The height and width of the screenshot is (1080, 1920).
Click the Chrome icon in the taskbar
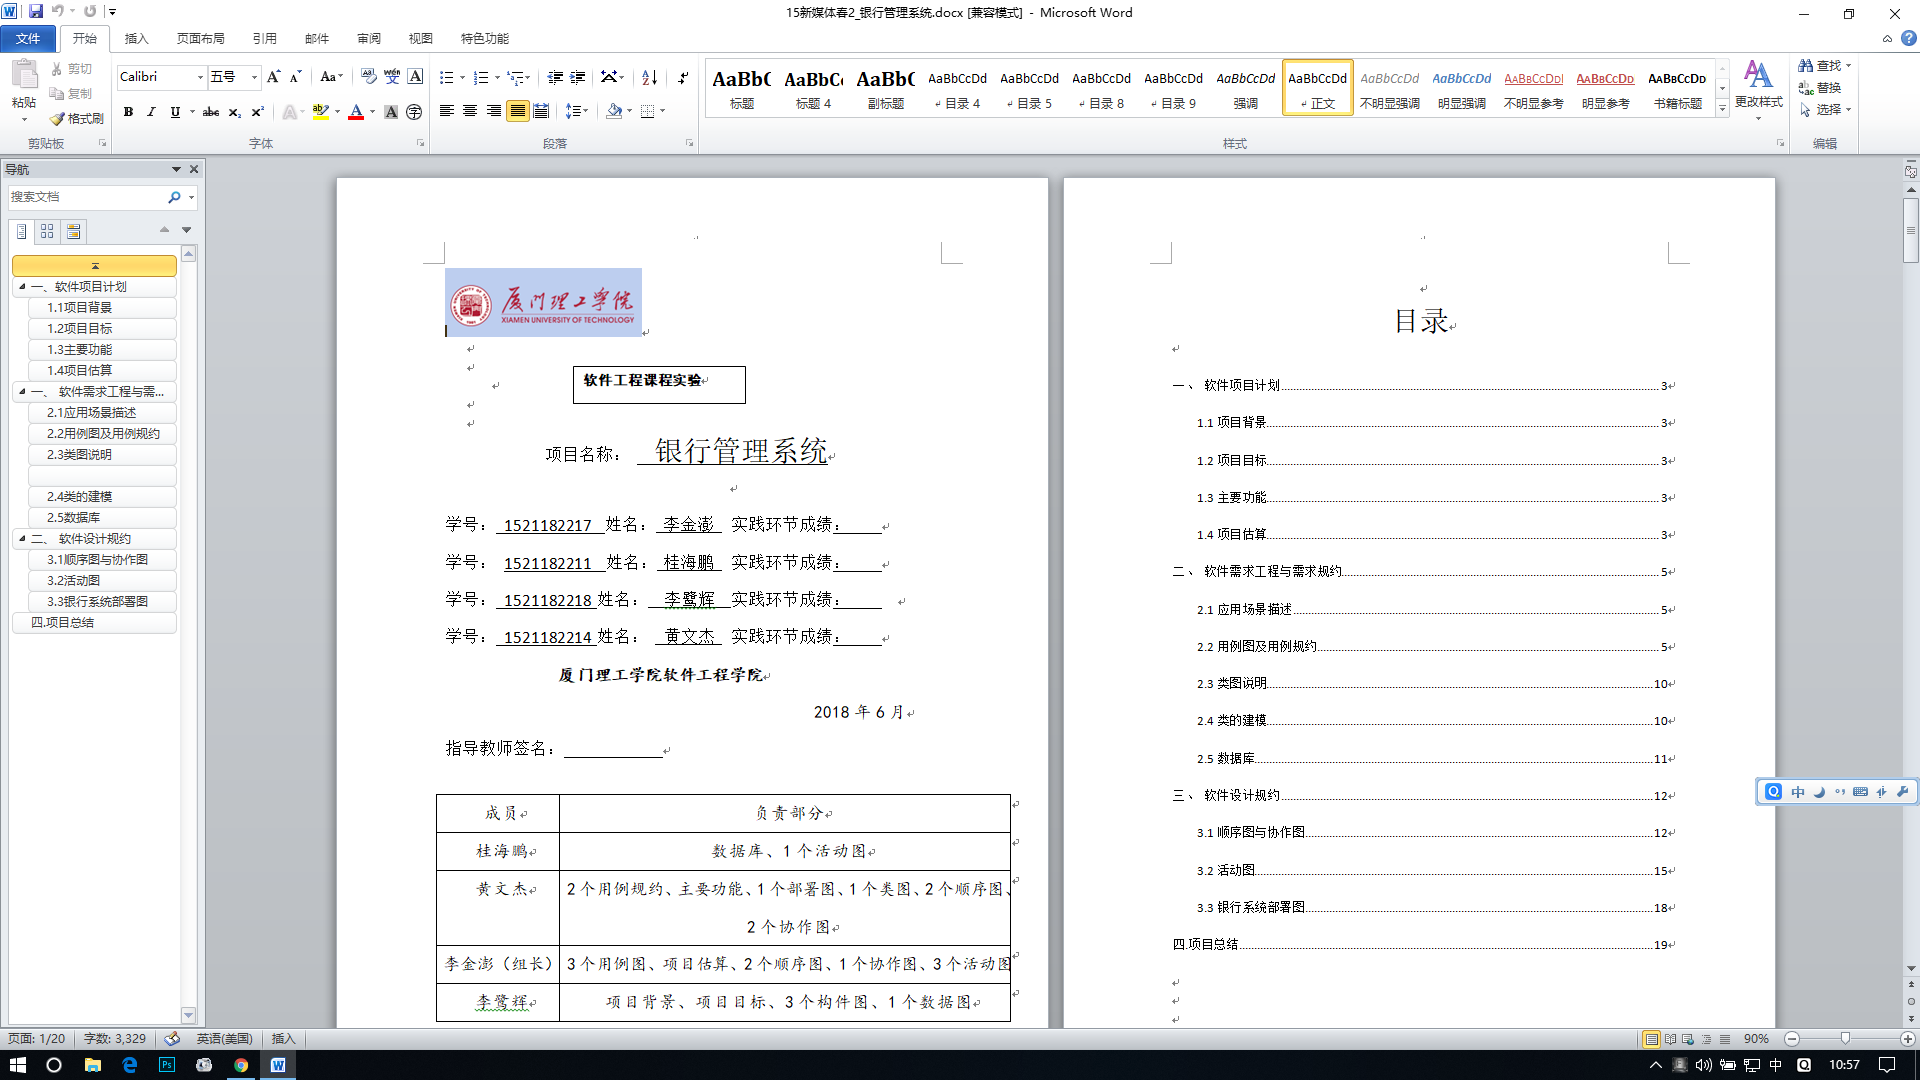pyautogui.click(x=241, y=1065)
